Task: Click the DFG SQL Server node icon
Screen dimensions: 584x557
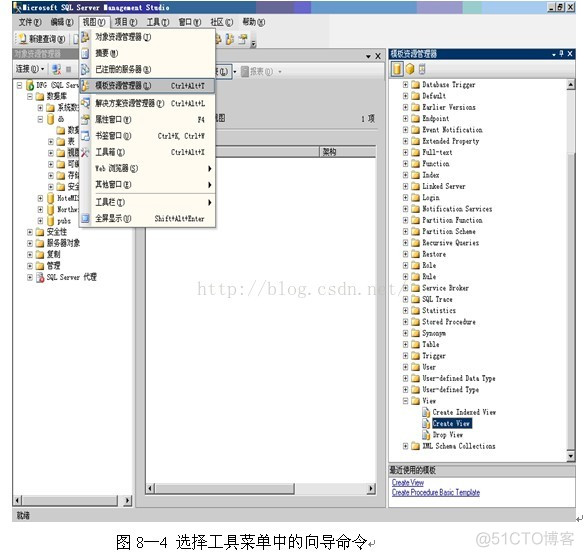Action: pos(30,85)
